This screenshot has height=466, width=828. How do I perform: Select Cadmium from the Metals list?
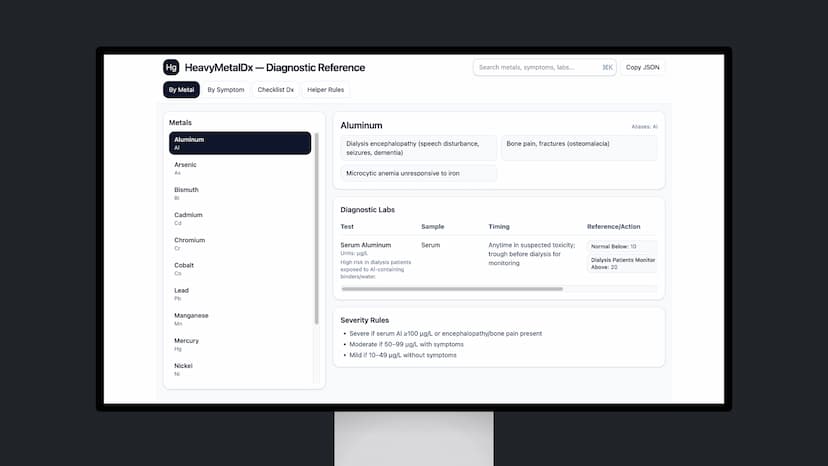pyautogui.click(x=240, y=218)
